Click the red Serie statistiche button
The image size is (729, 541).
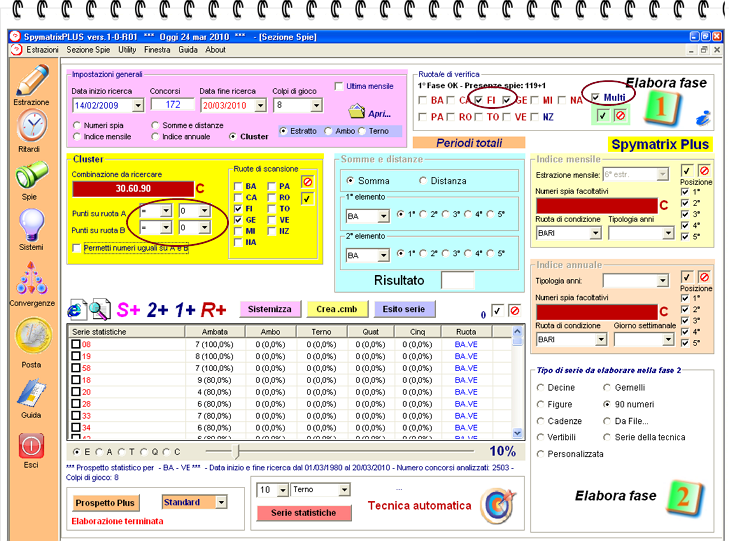[304, 513]
